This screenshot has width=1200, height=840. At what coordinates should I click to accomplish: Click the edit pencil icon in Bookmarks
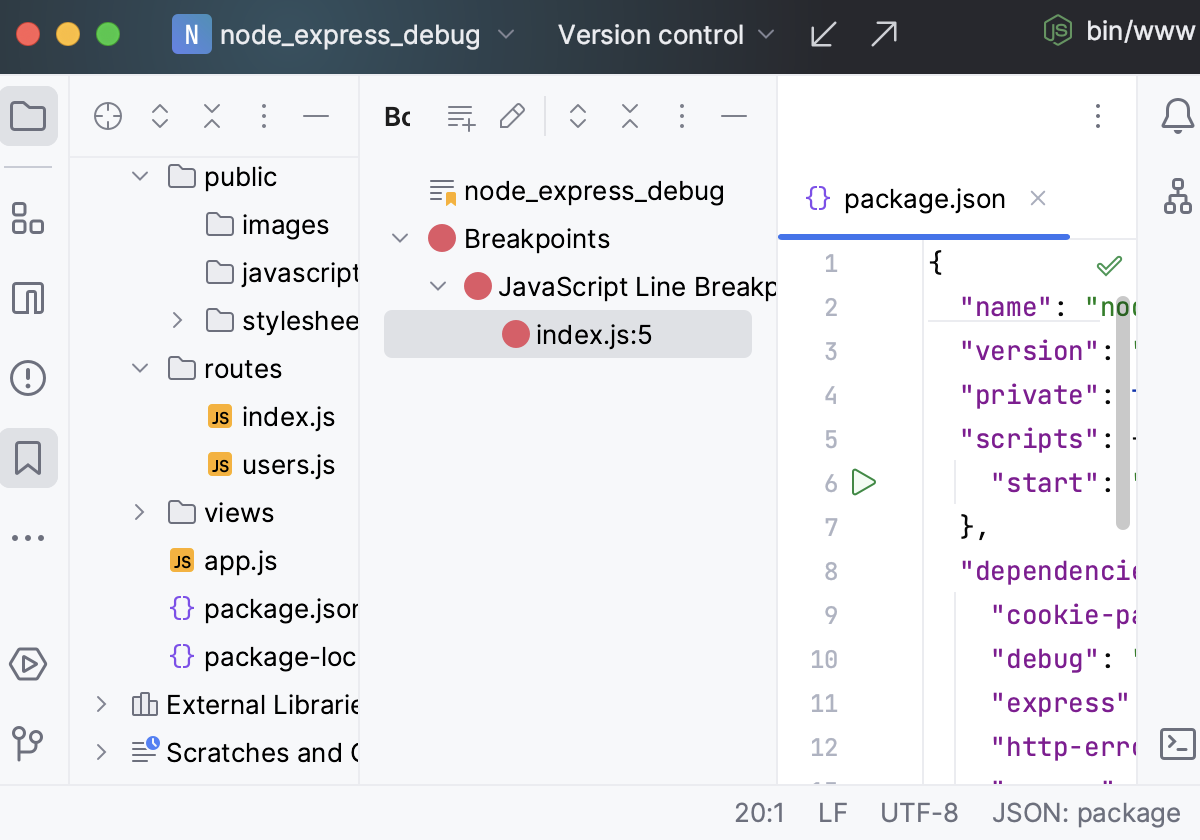pos(512,117)
